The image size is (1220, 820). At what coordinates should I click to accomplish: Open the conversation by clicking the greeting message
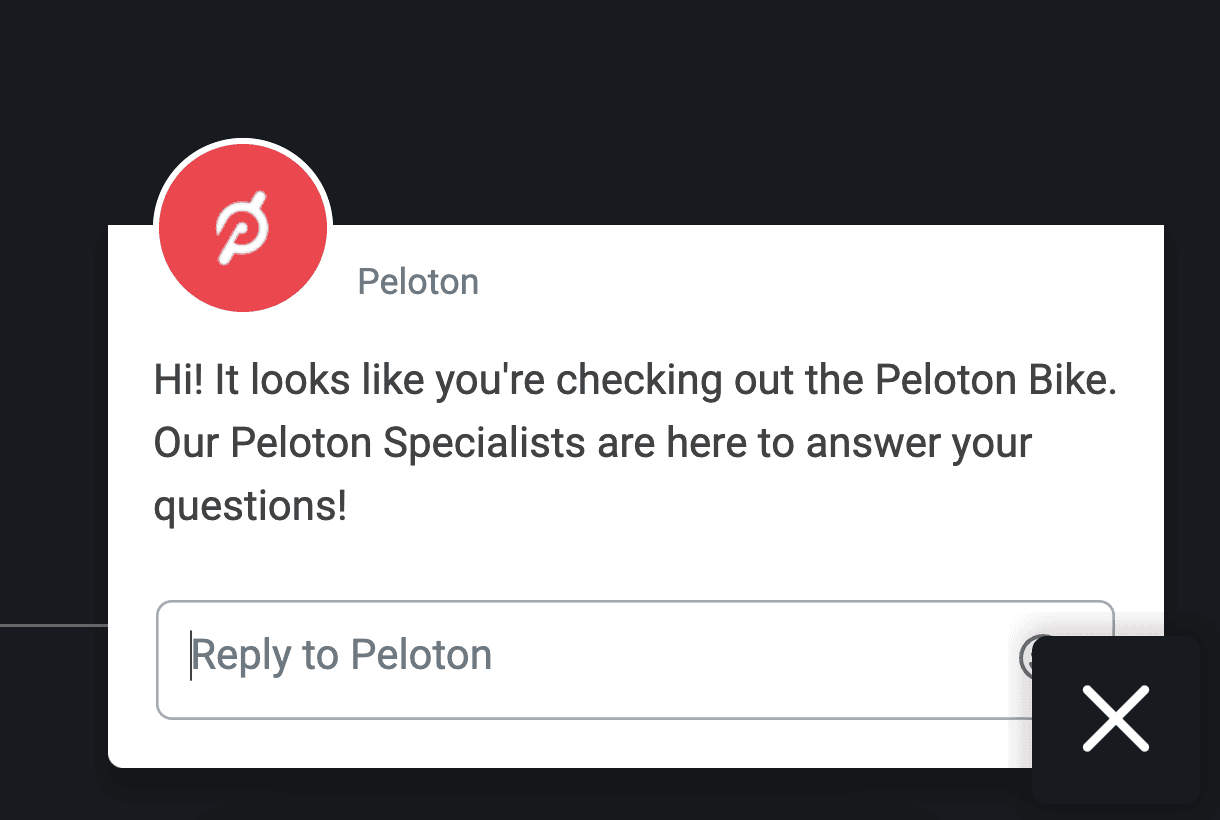tap(635, 442)
